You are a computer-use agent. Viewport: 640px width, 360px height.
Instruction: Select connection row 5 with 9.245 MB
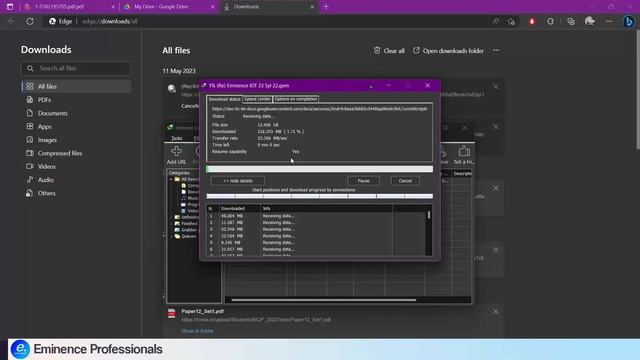(316, 242)
